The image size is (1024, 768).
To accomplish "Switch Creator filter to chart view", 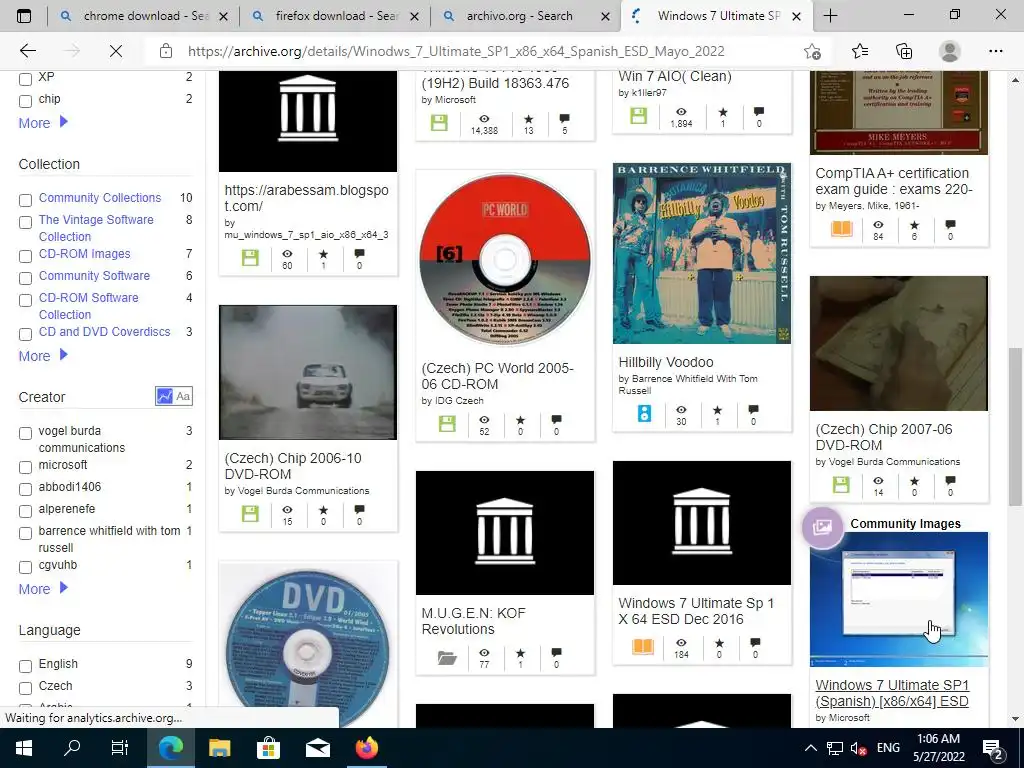I will tap(164, 396).
